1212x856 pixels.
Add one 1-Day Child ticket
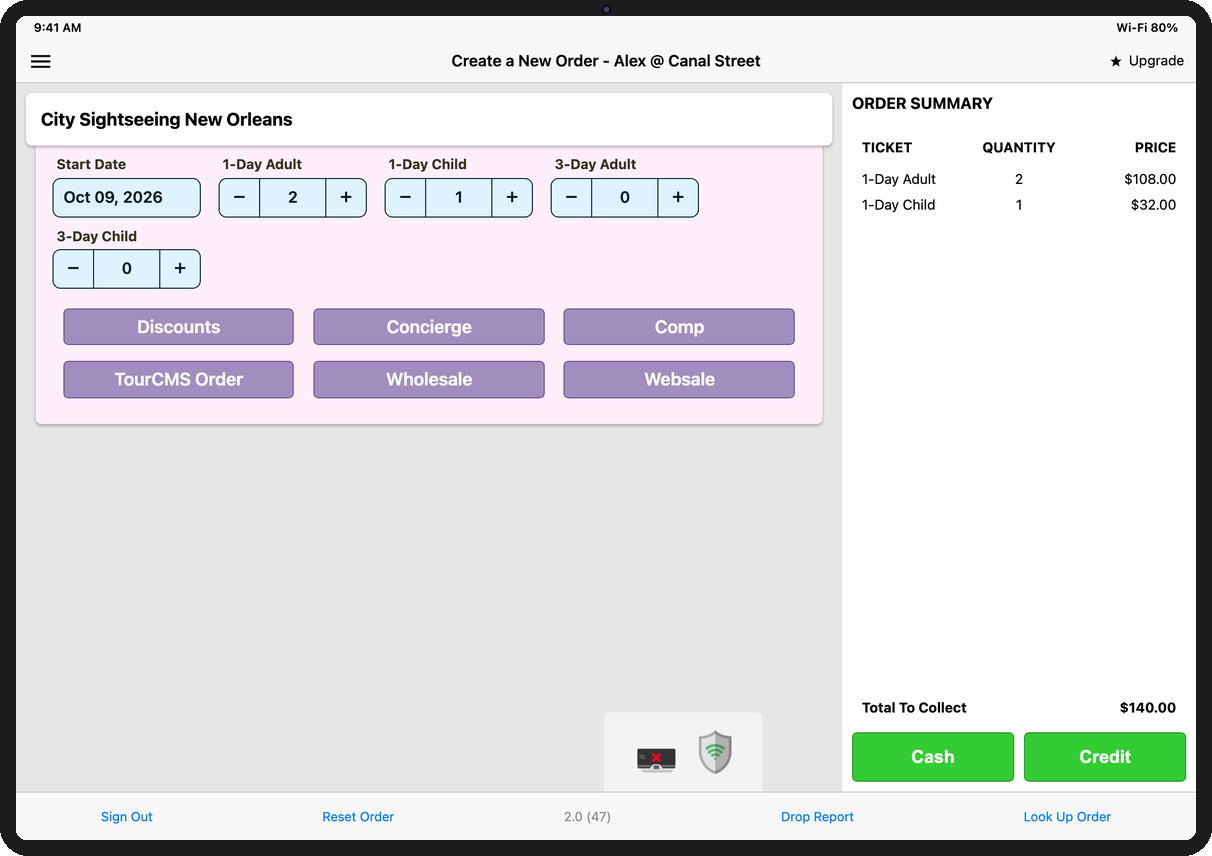[x=512, y=198]
